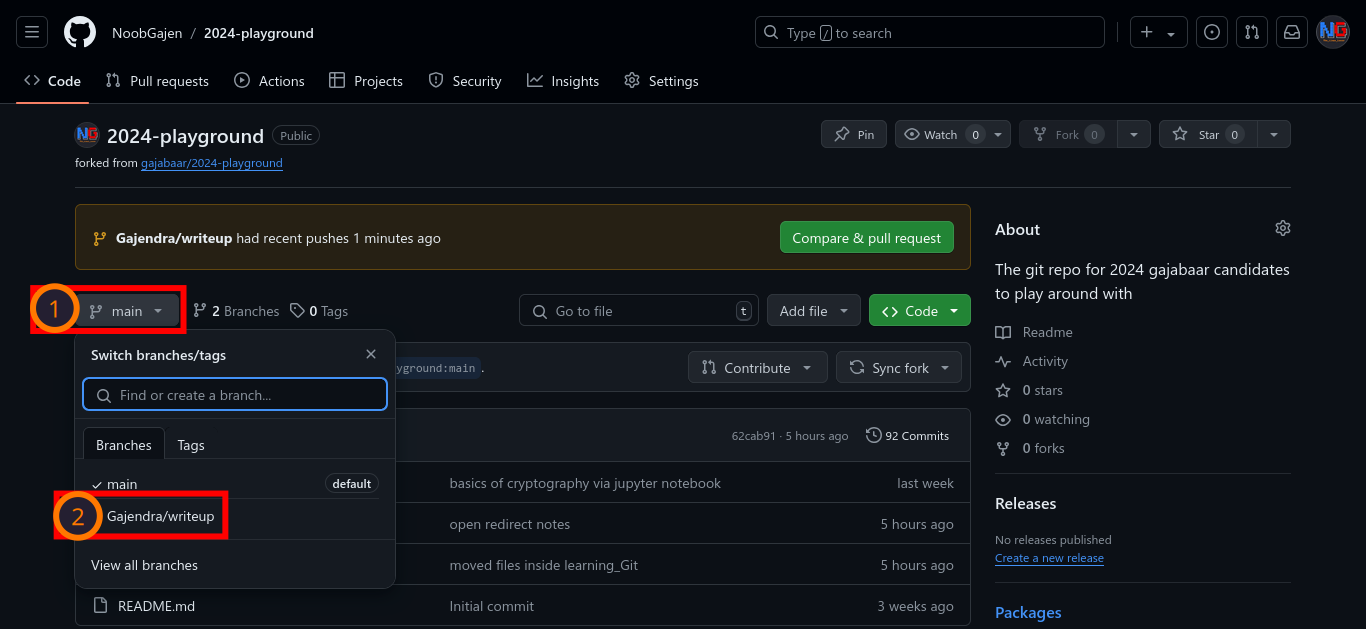Open commit 'basics of cryptography via jupyter notebook'
This screenshot has height=629, width=1366.
click(x=585, y=483)
